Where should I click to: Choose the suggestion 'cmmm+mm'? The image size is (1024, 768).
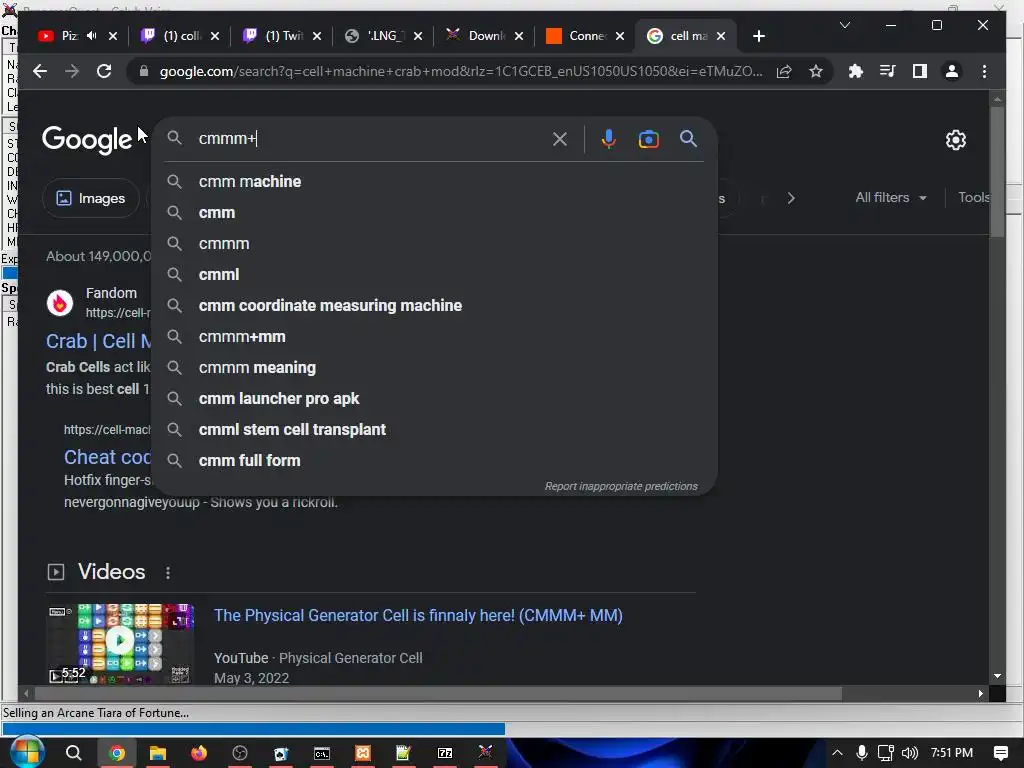[434, 337]
